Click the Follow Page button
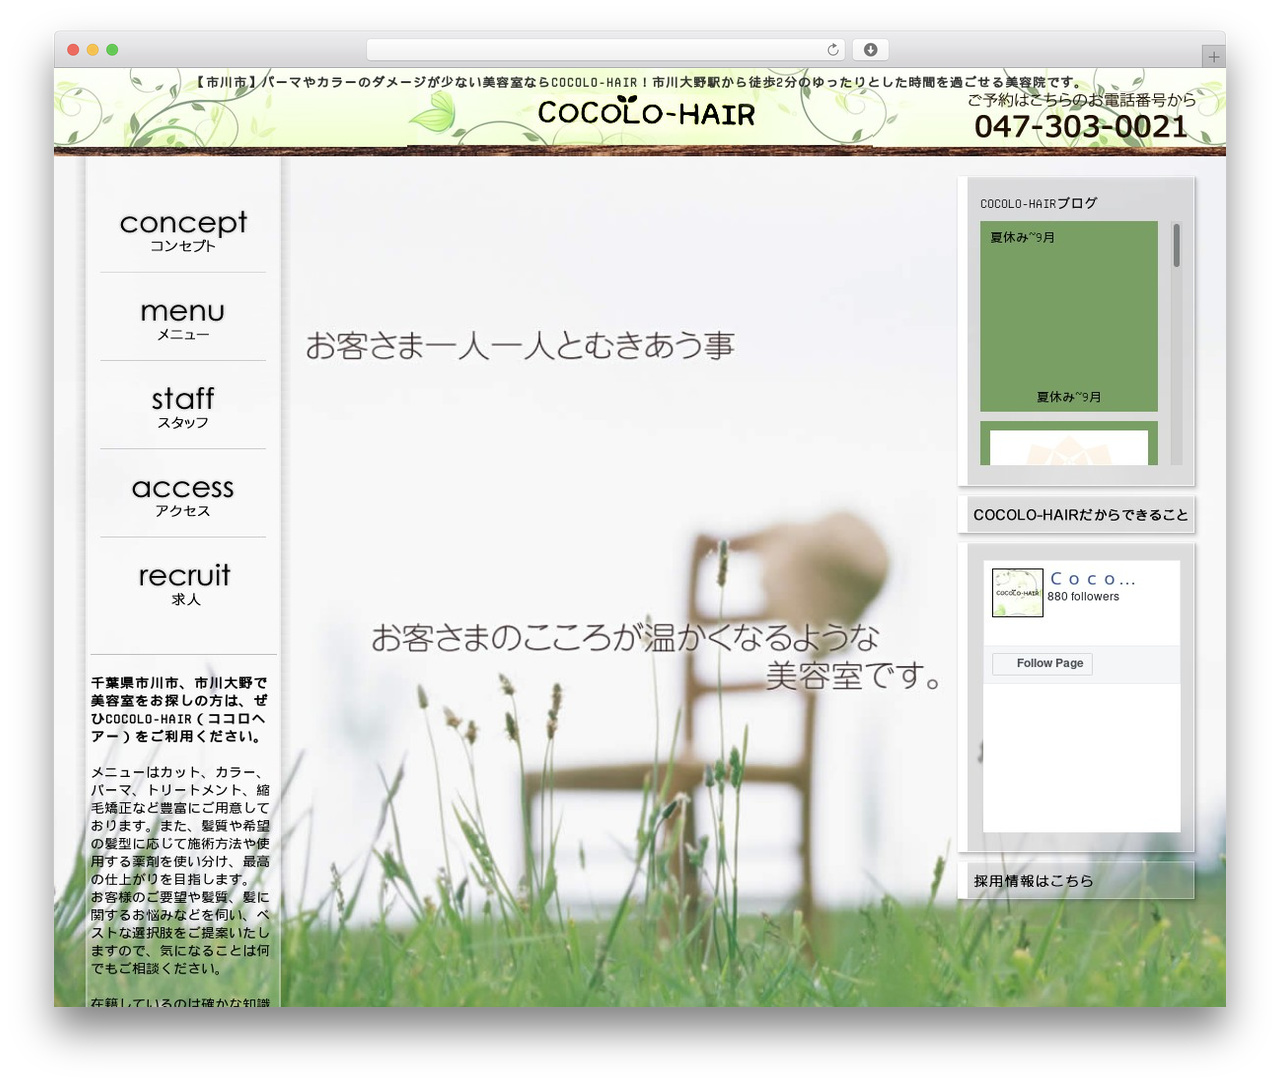Screen dimensions: 1280x1084 pyautogui.click(x=1042, y=663)
